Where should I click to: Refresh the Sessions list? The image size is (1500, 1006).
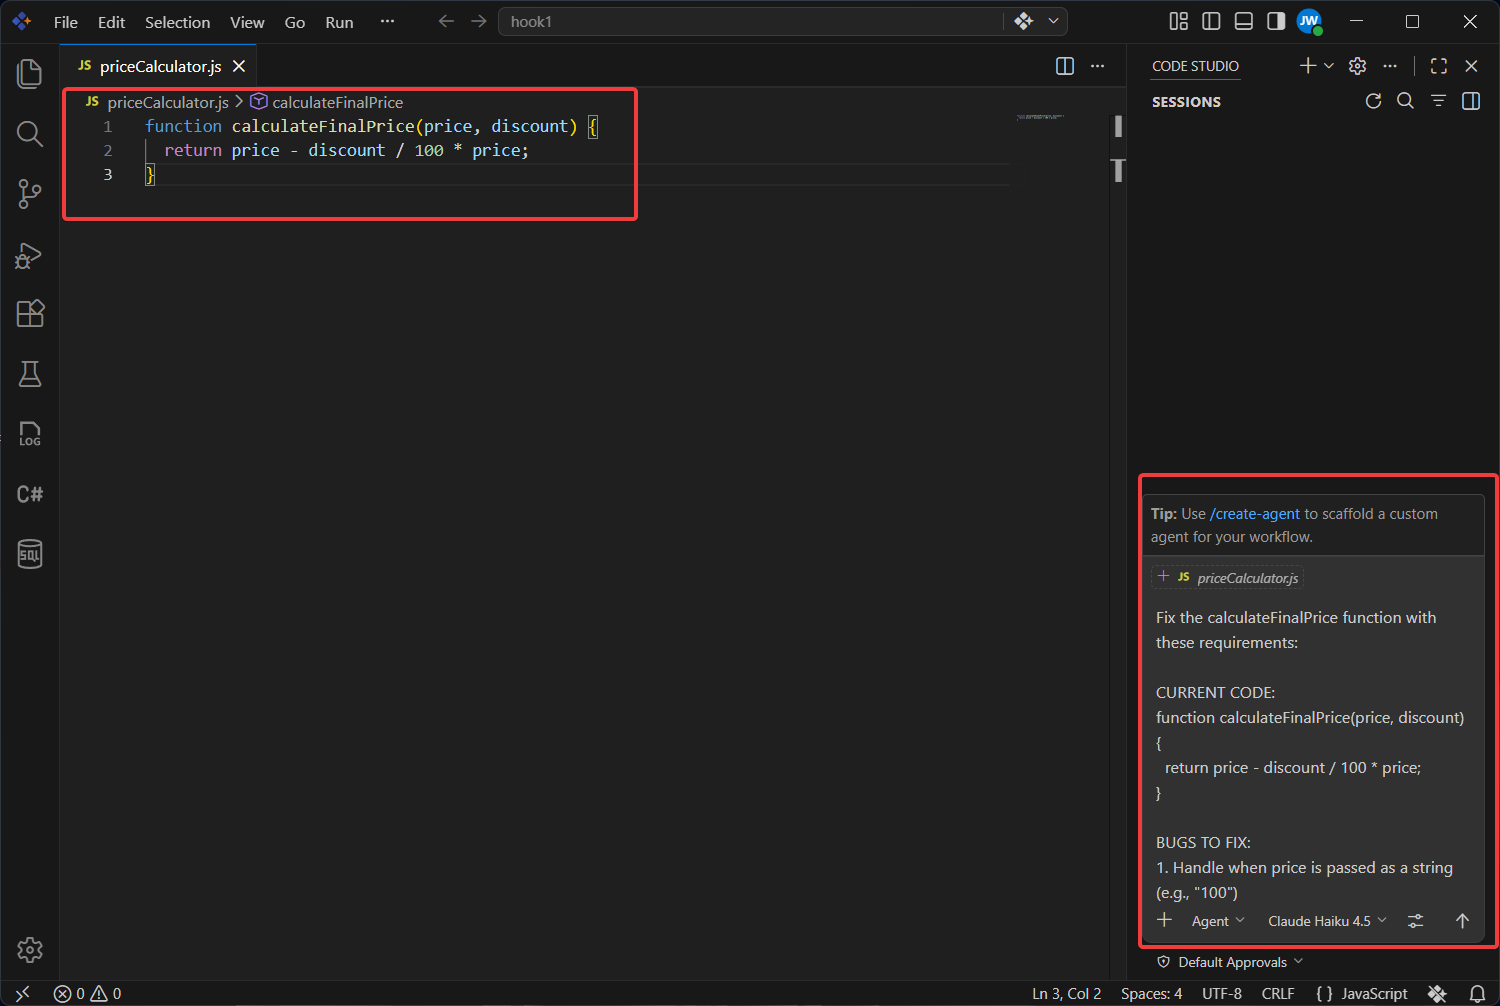(1373, 101)
